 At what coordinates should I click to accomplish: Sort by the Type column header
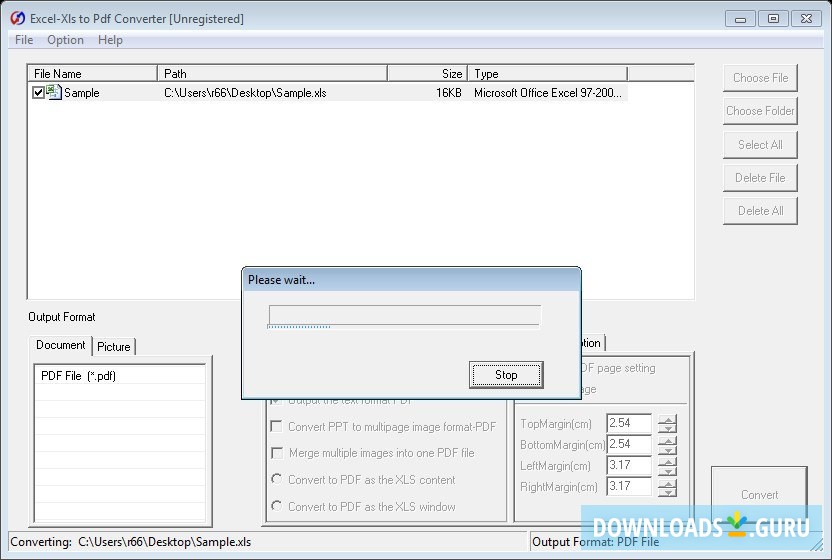[x=548, y=74]
